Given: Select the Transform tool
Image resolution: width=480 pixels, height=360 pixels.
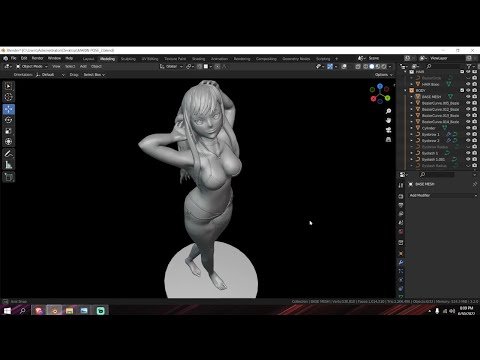Looking at the screenshot, I should tap(9, 141).
